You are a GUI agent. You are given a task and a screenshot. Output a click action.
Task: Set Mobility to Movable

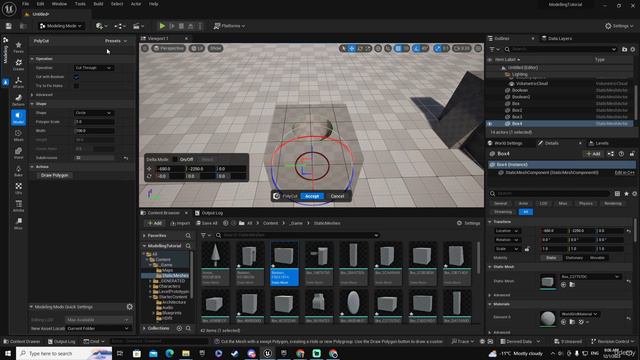597,258
